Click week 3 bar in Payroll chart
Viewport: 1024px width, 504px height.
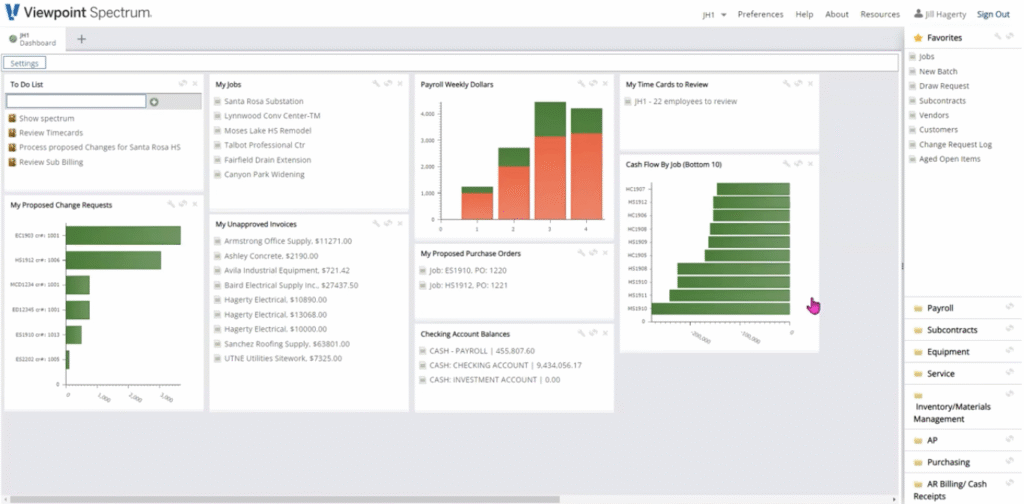(x=550, y=161)
